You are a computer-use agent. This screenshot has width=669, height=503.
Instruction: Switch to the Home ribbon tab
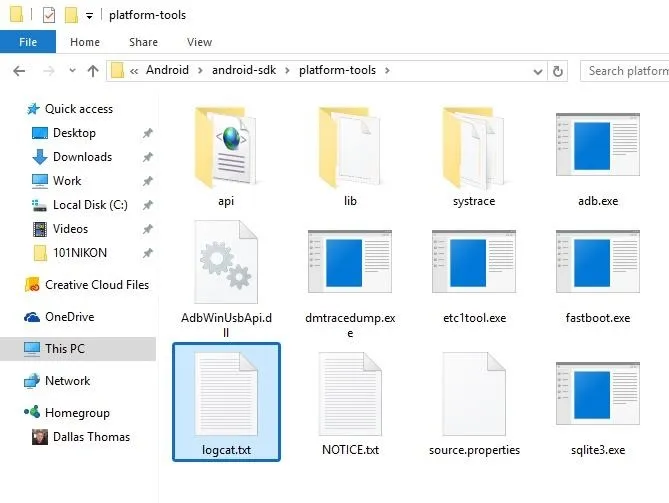point(85,42)
